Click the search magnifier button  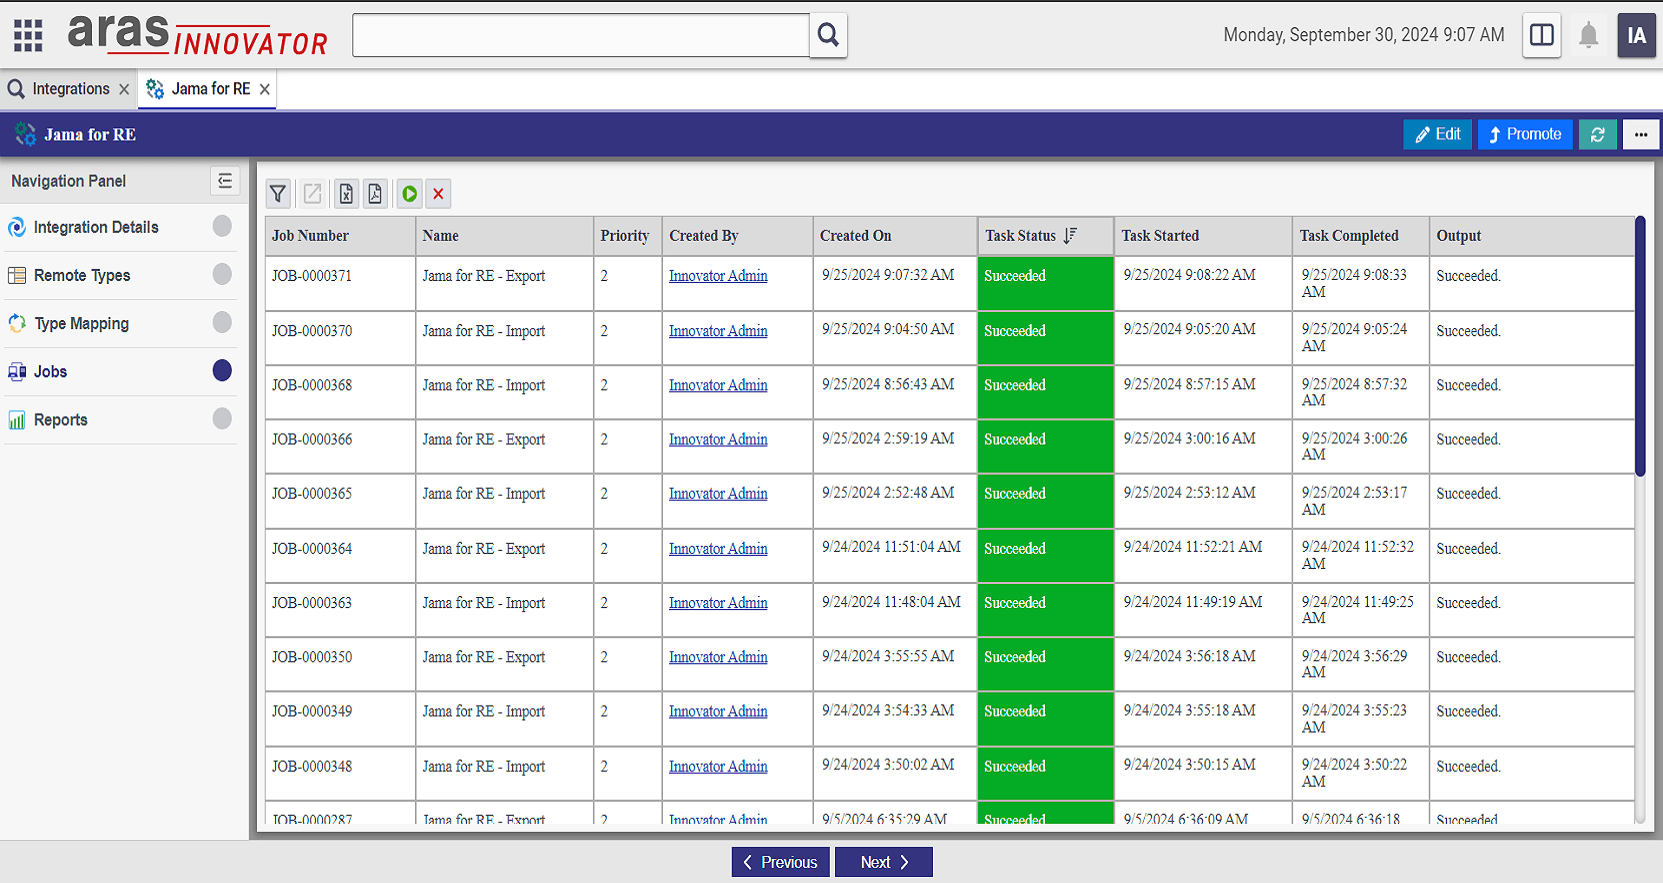(828, 35)
